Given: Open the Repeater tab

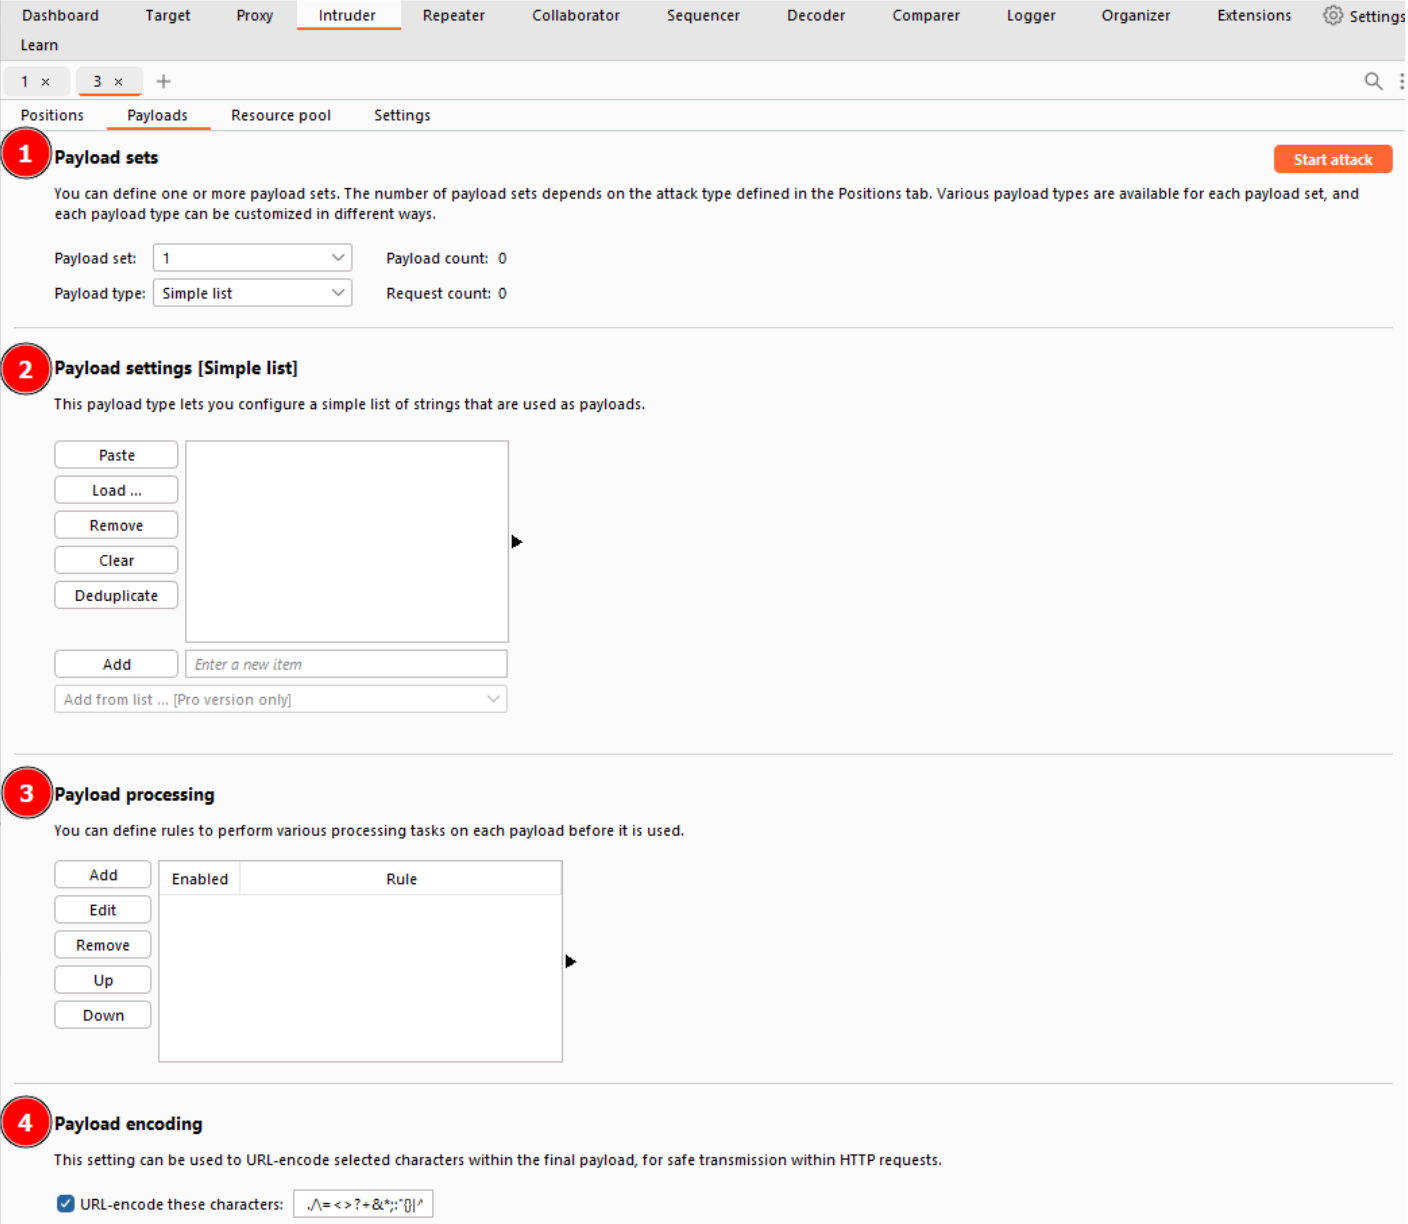Looking at the screenshot, I should (x=453, y=15).
